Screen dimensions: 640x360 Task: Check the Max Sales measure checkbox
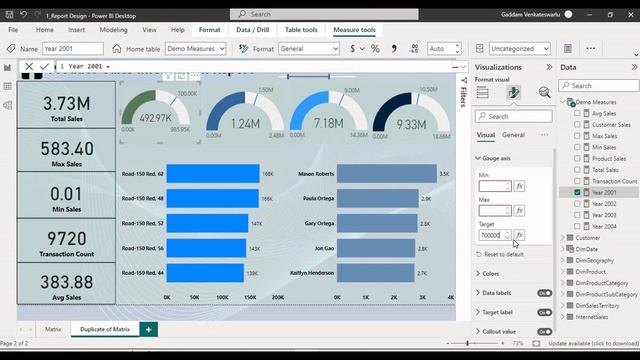click(x=577, y=136)
